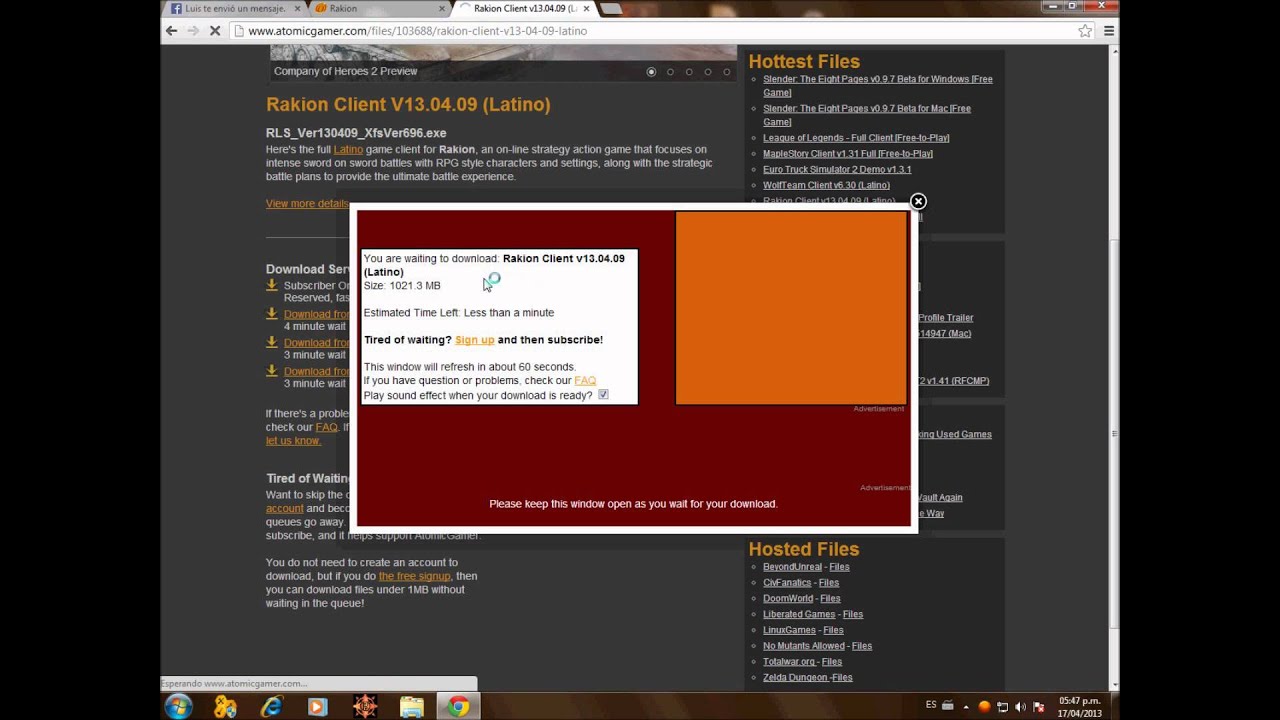Viewport: 1280px width, 720px height.
Task: Open a new browser tab
Action: 610,9
